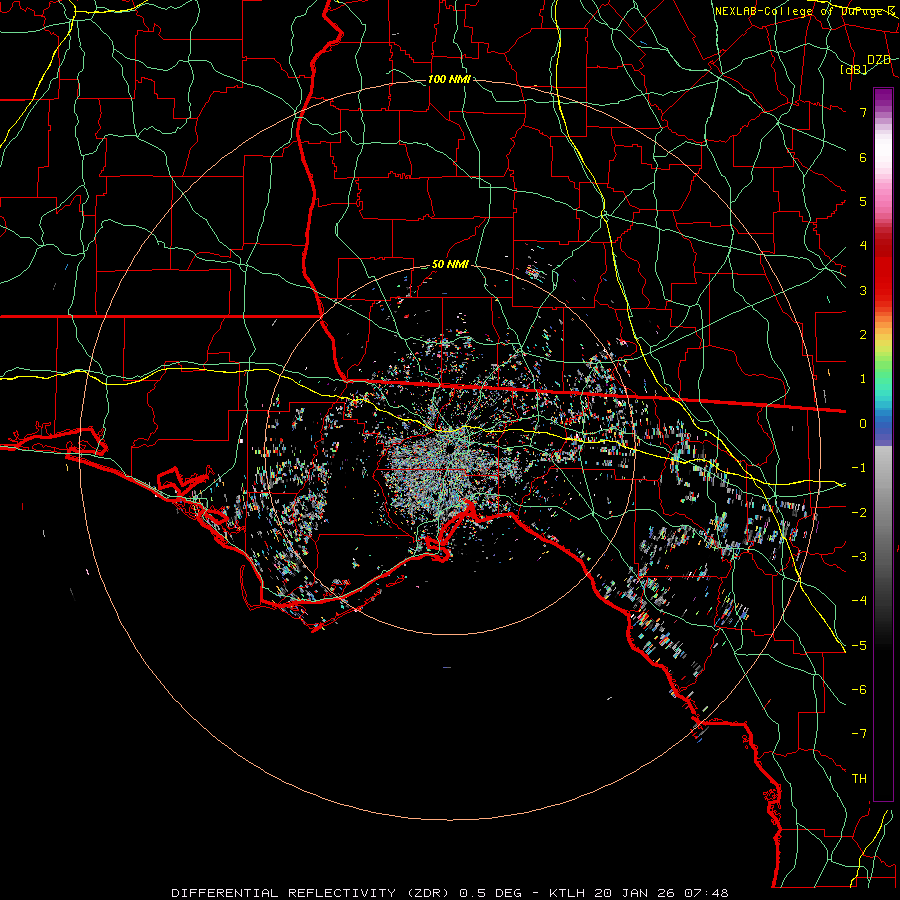Select the 1 value on the color scale

click(863, 379)
